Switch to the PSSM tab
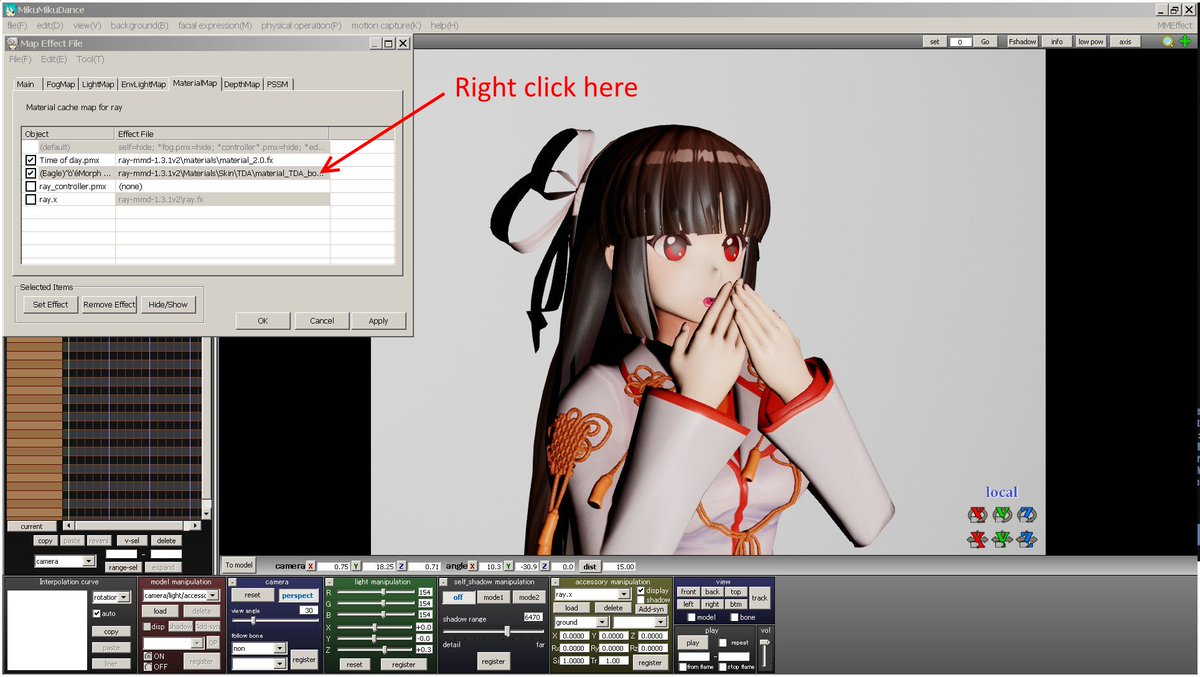The image size is (1200, 677). (x=277, y=84)
